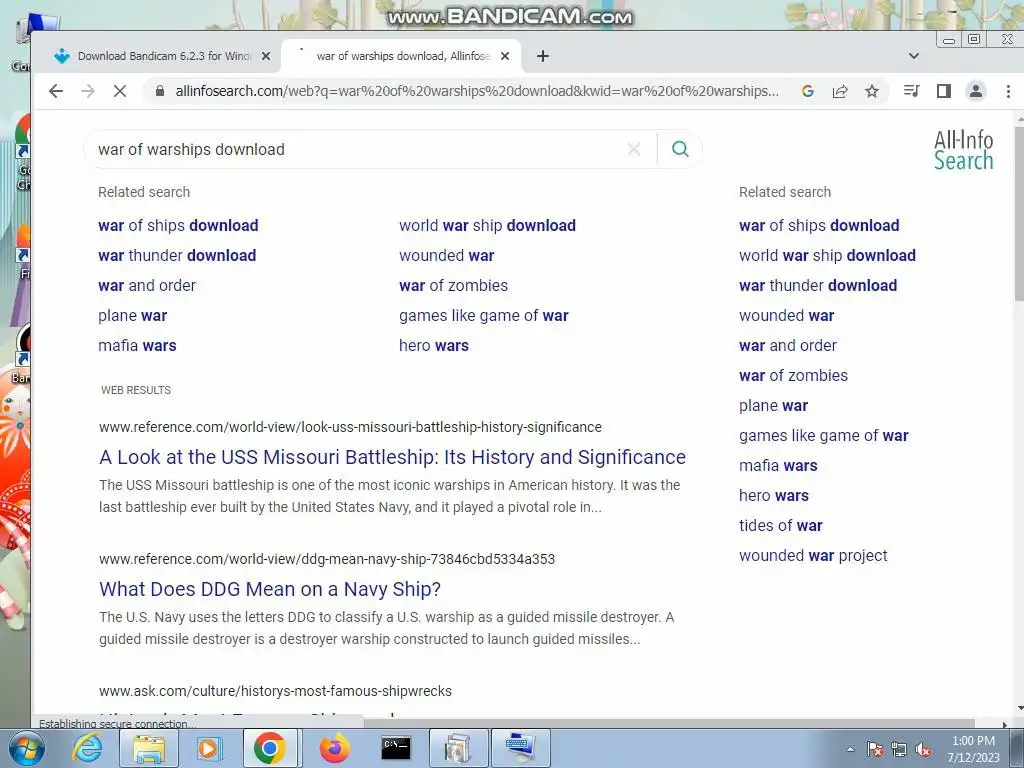Open the Chrome three-dot menu

click(1008, 91)
